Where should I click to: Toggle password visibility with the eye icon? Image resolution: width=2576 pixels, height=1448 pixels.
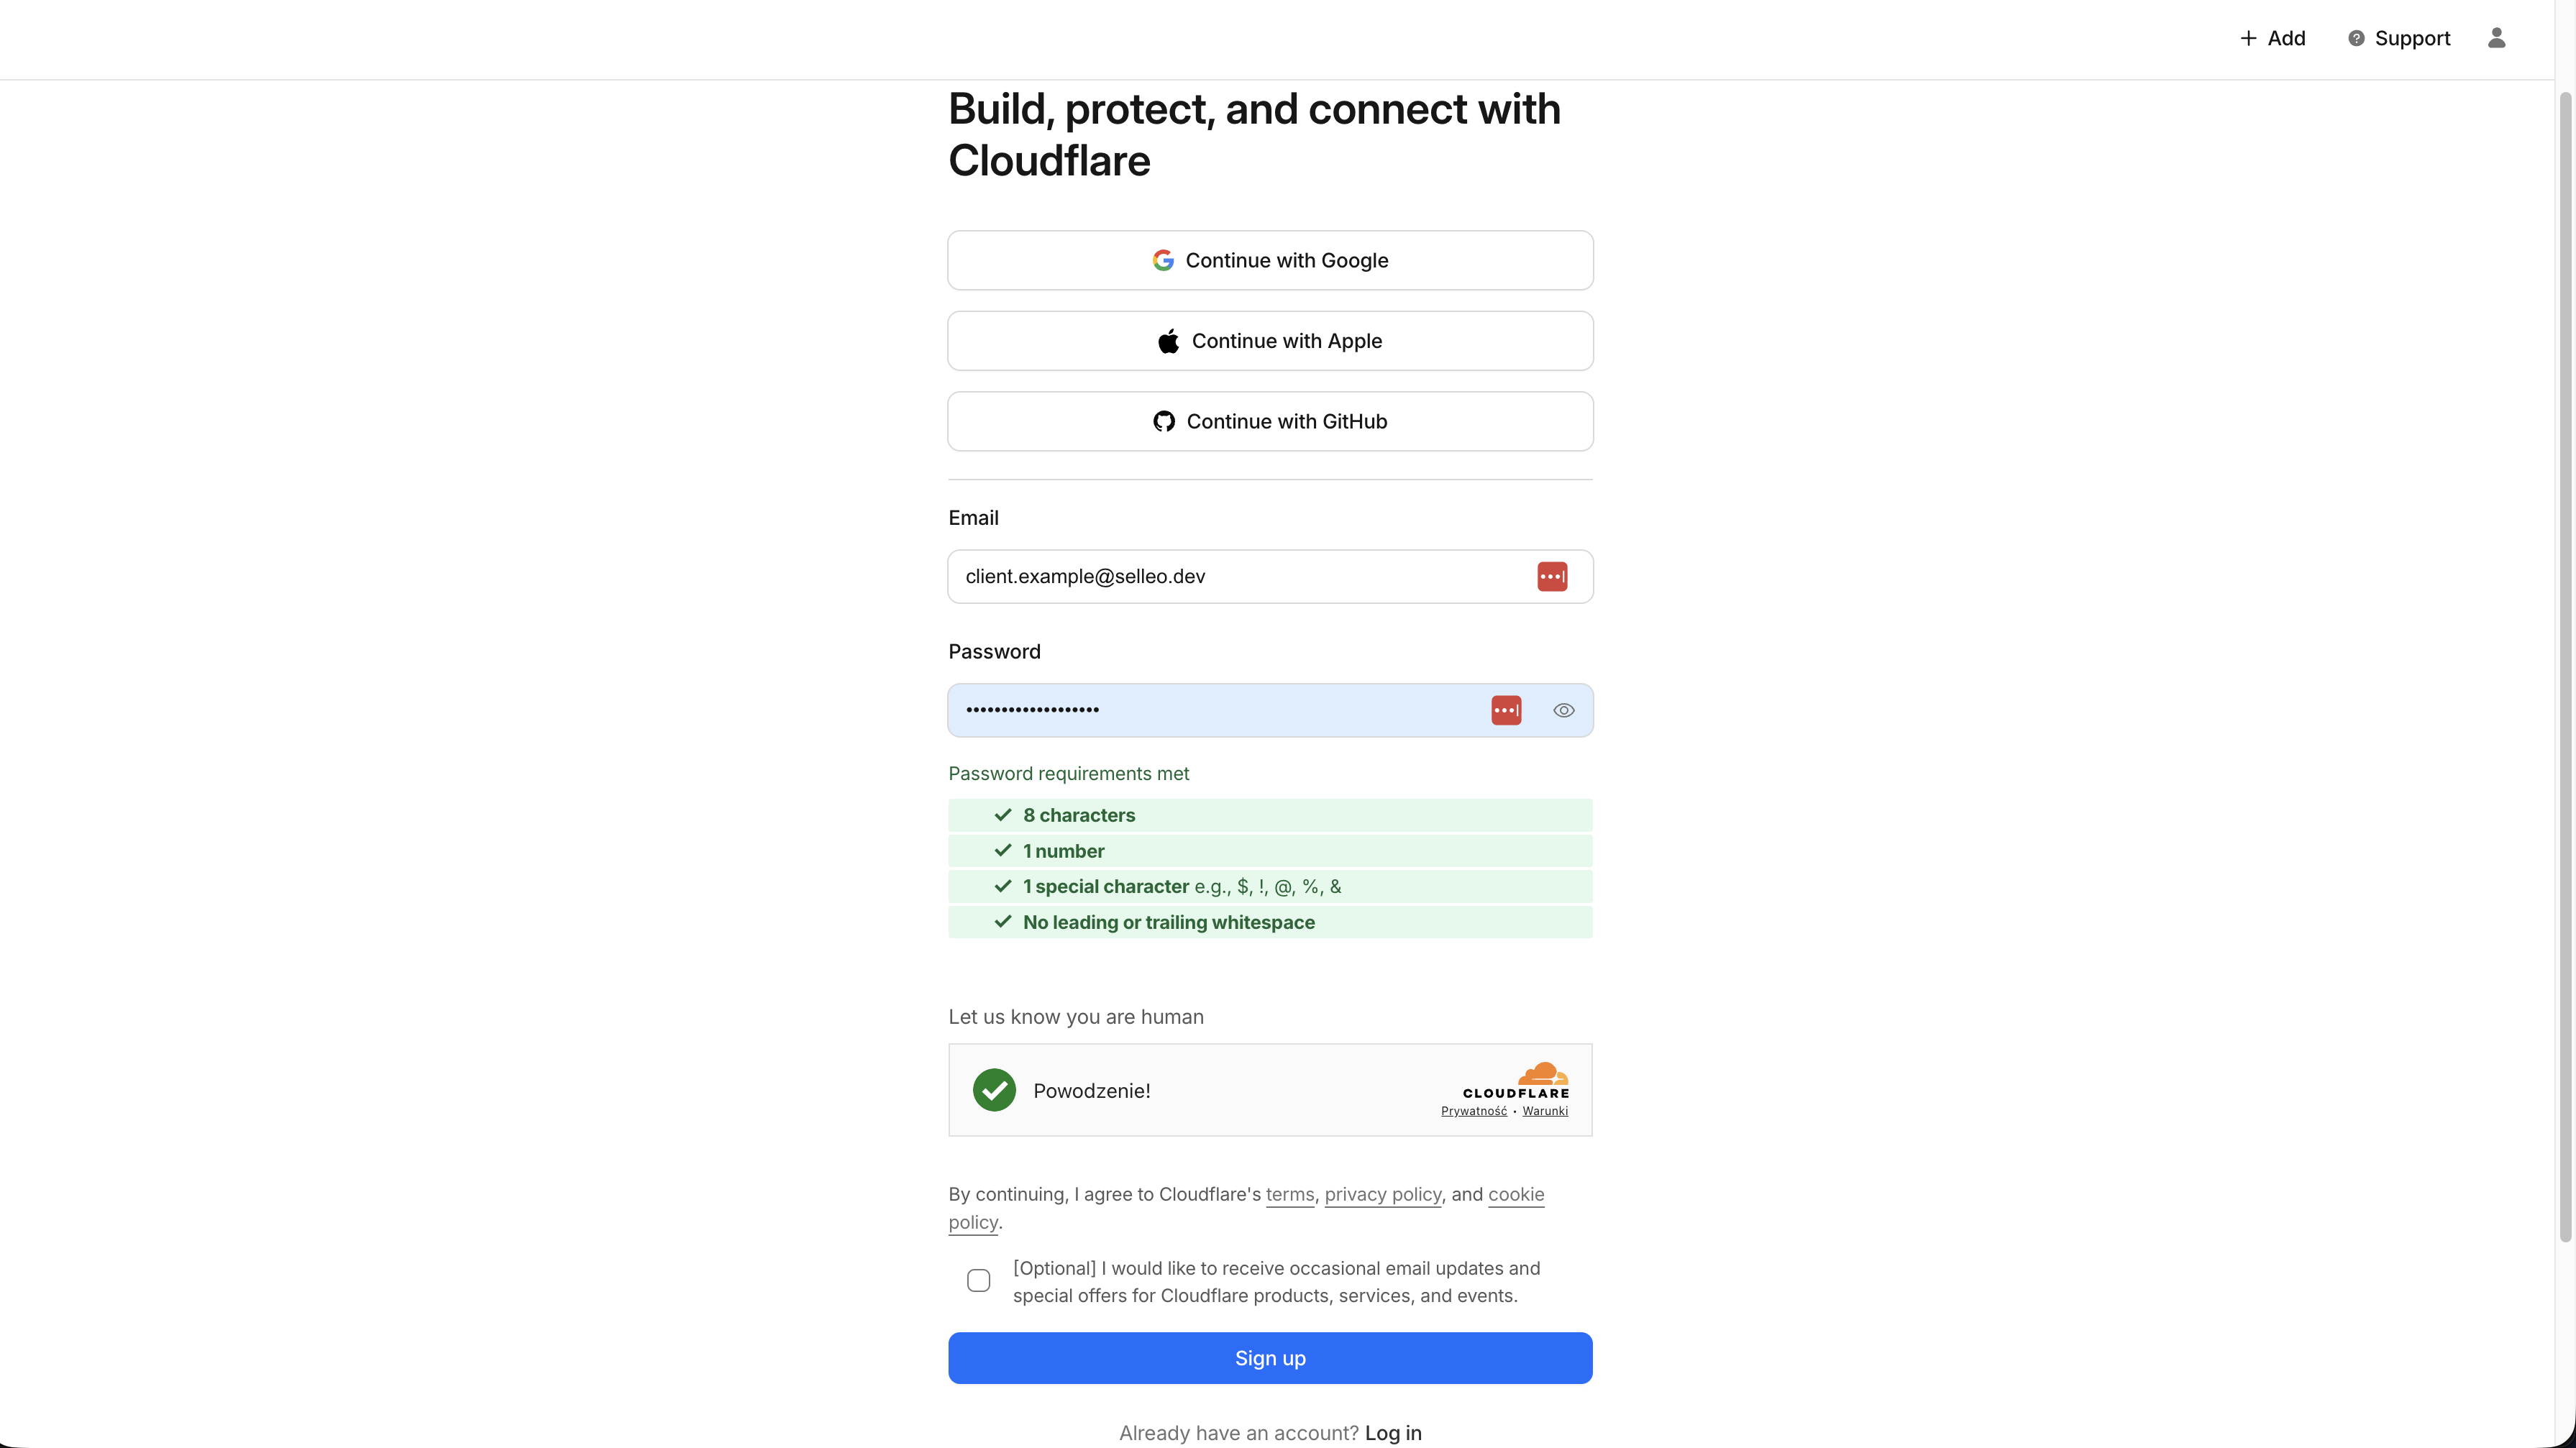point(1564,710)
